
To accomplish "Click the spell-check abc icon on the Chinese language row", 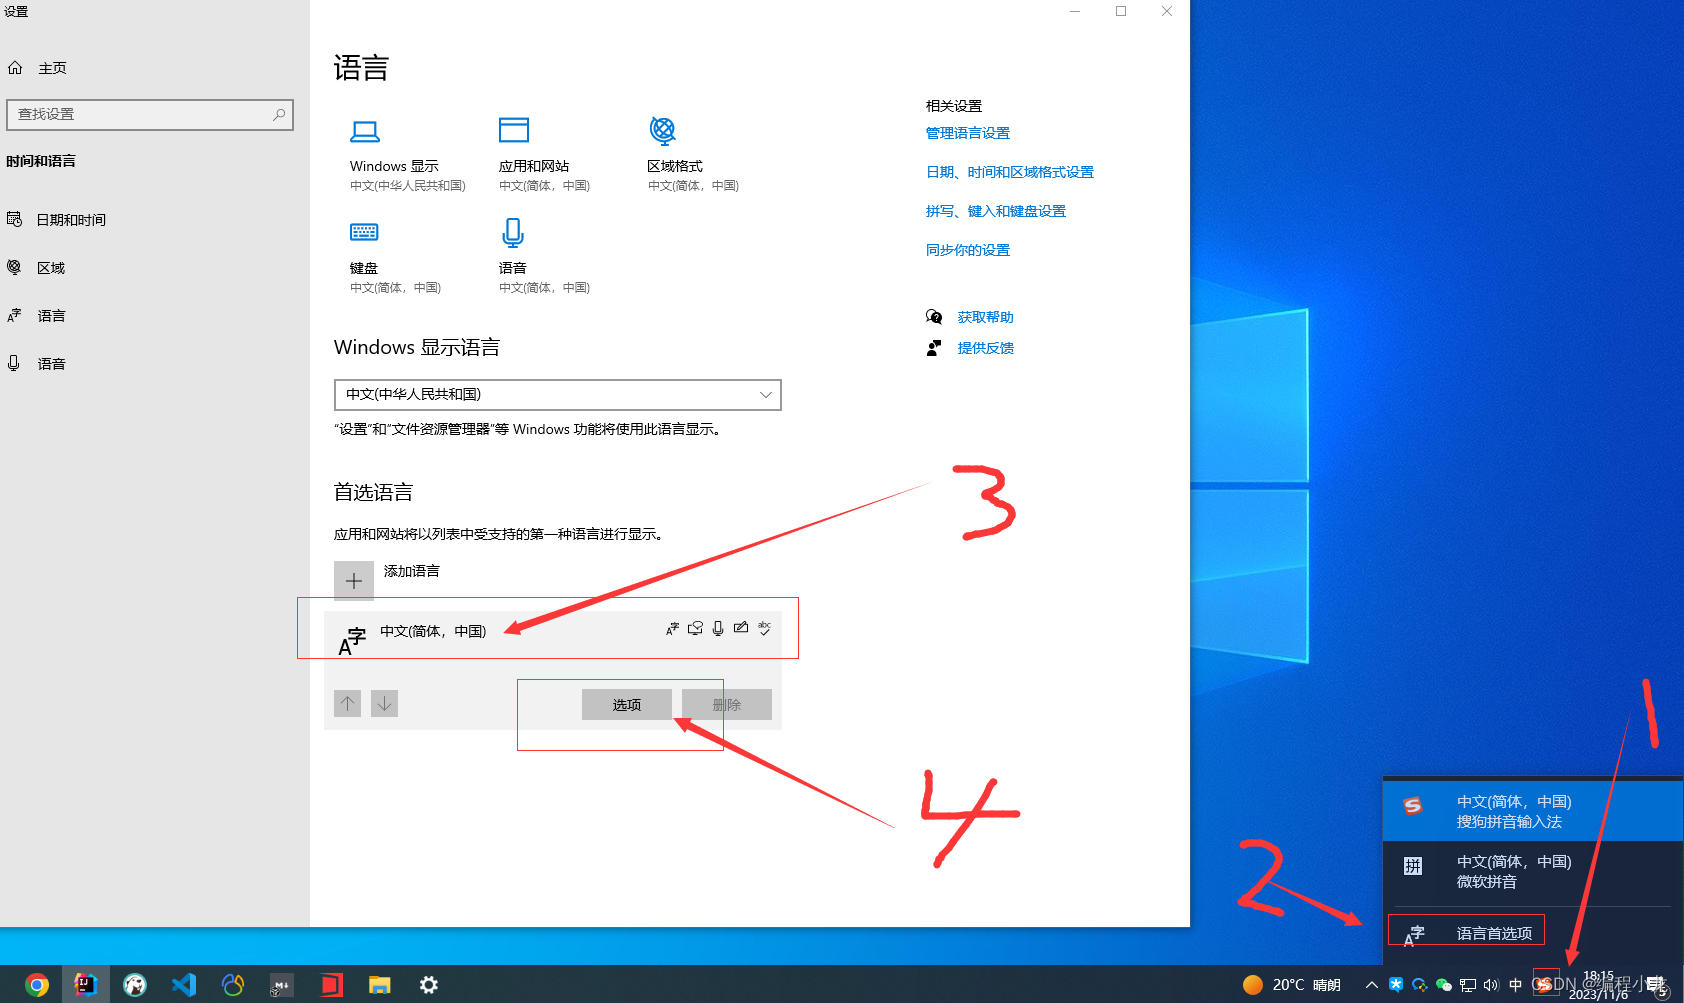I will pyautogui.click(x=764, y=628).
